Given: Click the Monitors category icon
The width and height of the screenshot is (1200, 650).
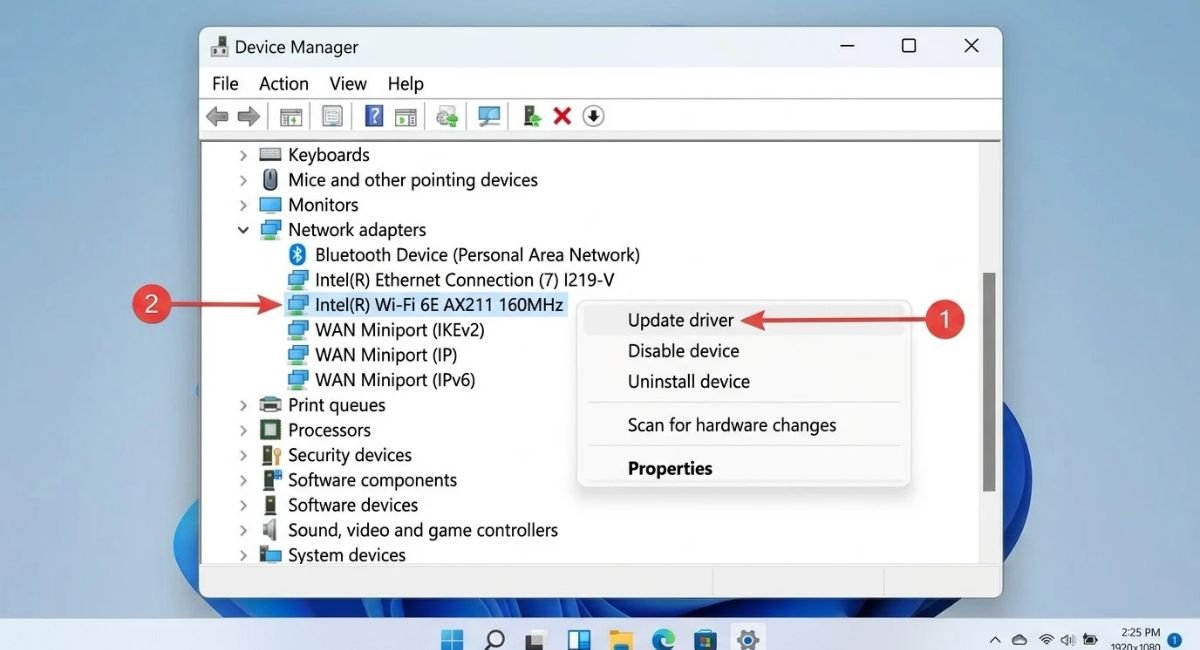Looking at the screenshot, I should pos(270,205).
